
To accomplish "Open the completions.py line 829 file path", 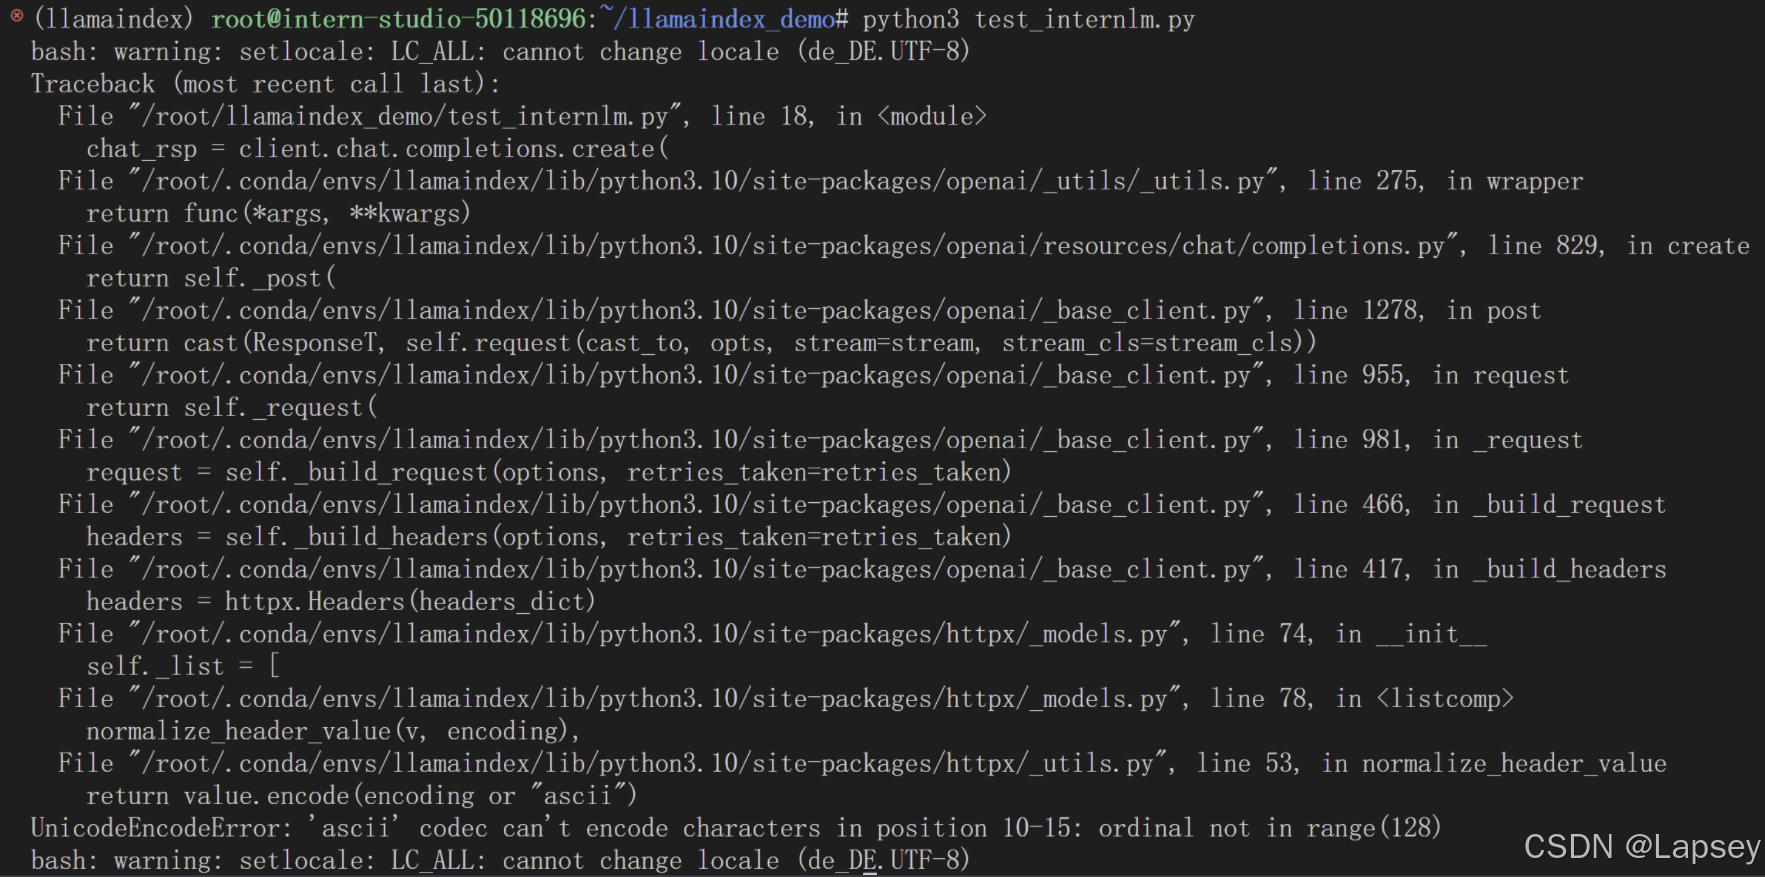I will point(793,246).
